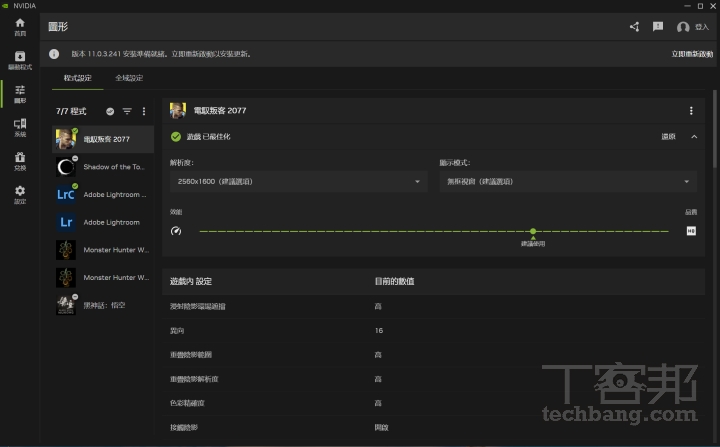Select second Monster Hunter W... entry
This screenshot has height=447, width=720.
tap(103, 277)
